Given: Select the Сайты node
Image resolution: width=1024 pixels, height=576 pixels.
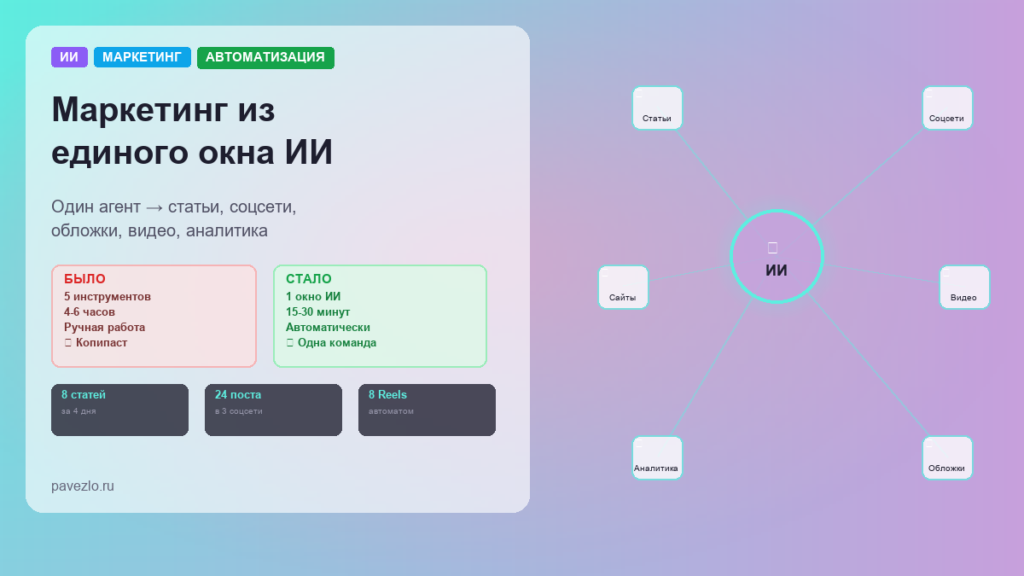Looking at the screenshot, I should [623, 287].
